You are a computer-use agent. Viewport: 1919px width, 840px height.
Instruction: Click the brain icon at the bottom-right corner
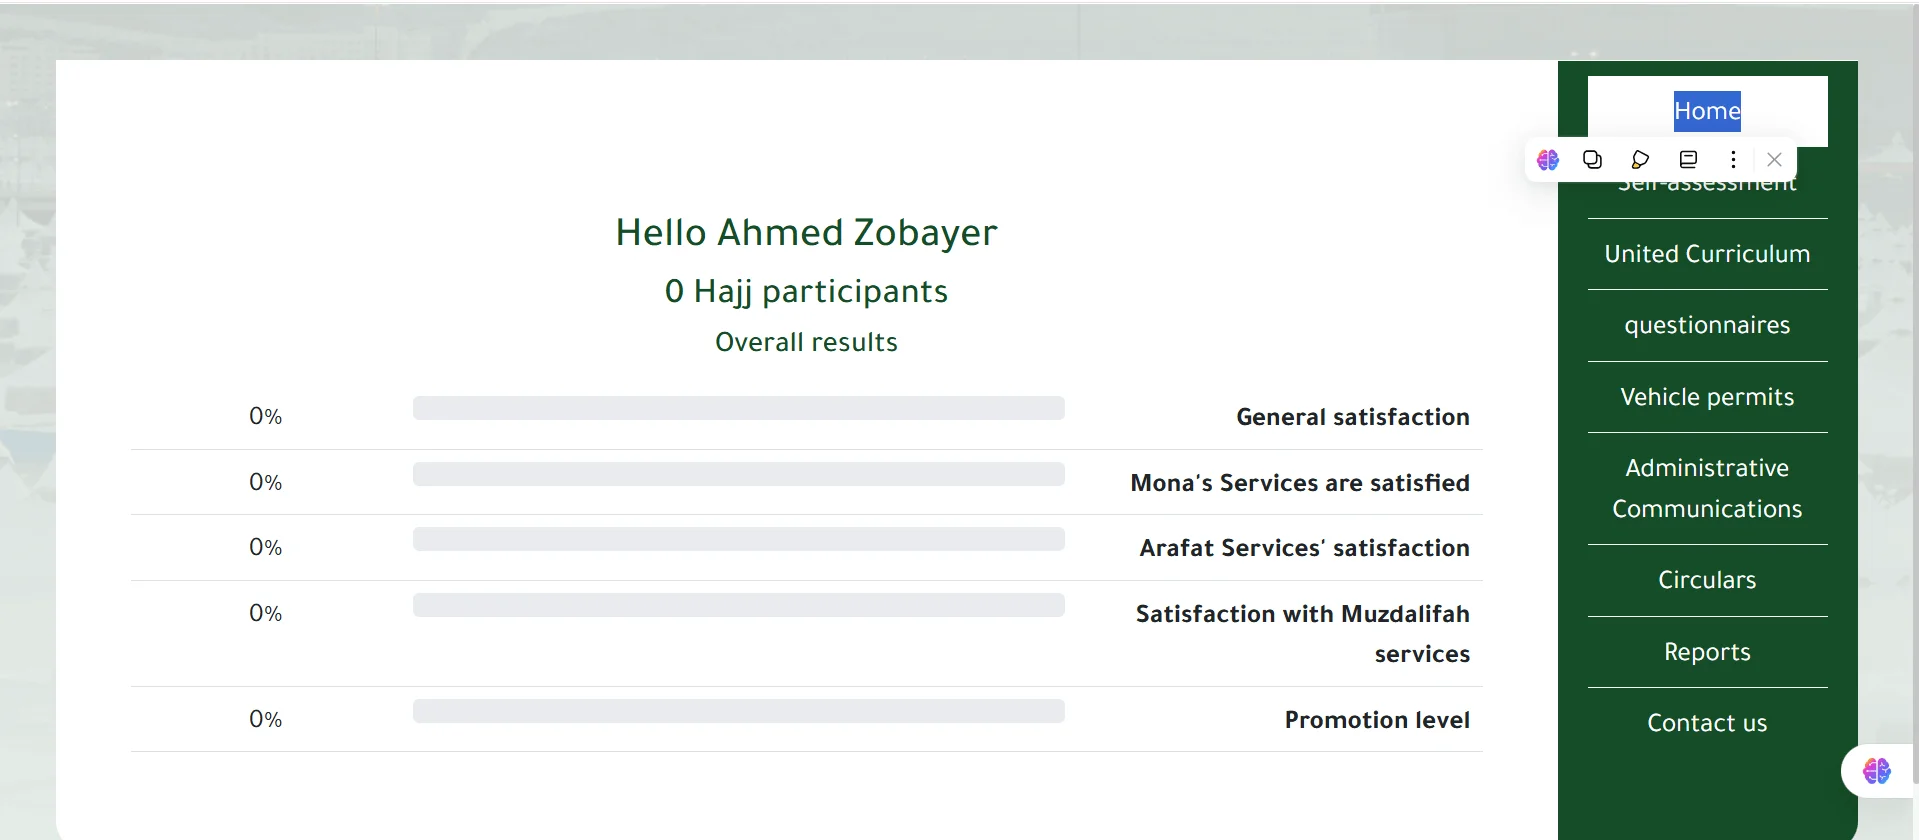[1876, 770]
